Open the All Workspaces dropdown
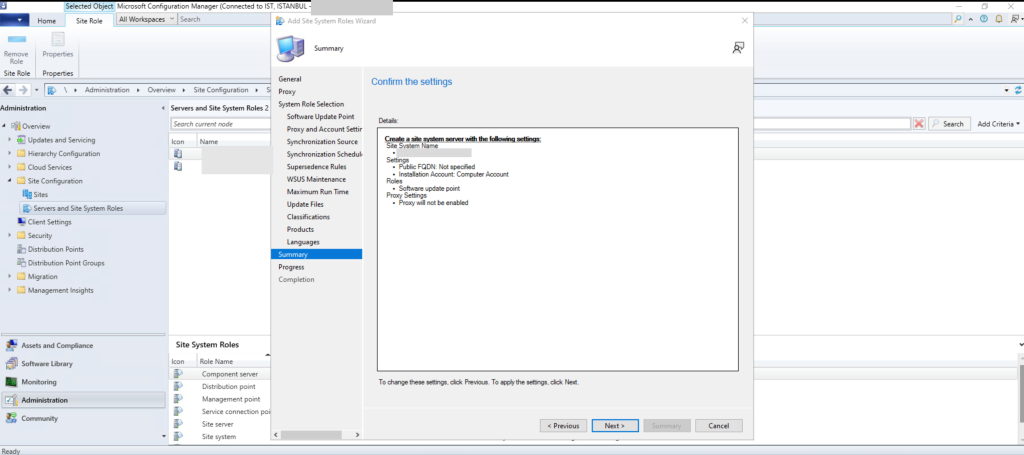The image size is (1024, 455). click(x=145, y=19)
